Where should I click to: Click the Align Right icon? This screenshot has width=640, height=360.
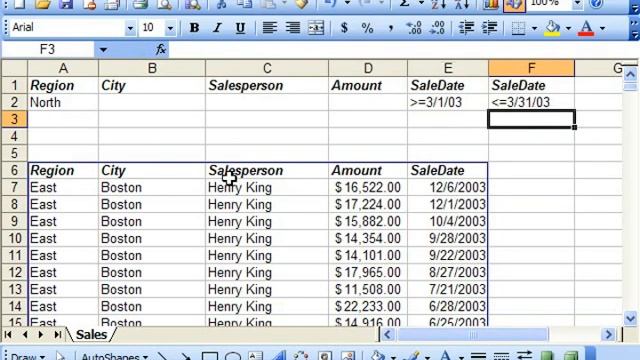[x=293, y=28]
